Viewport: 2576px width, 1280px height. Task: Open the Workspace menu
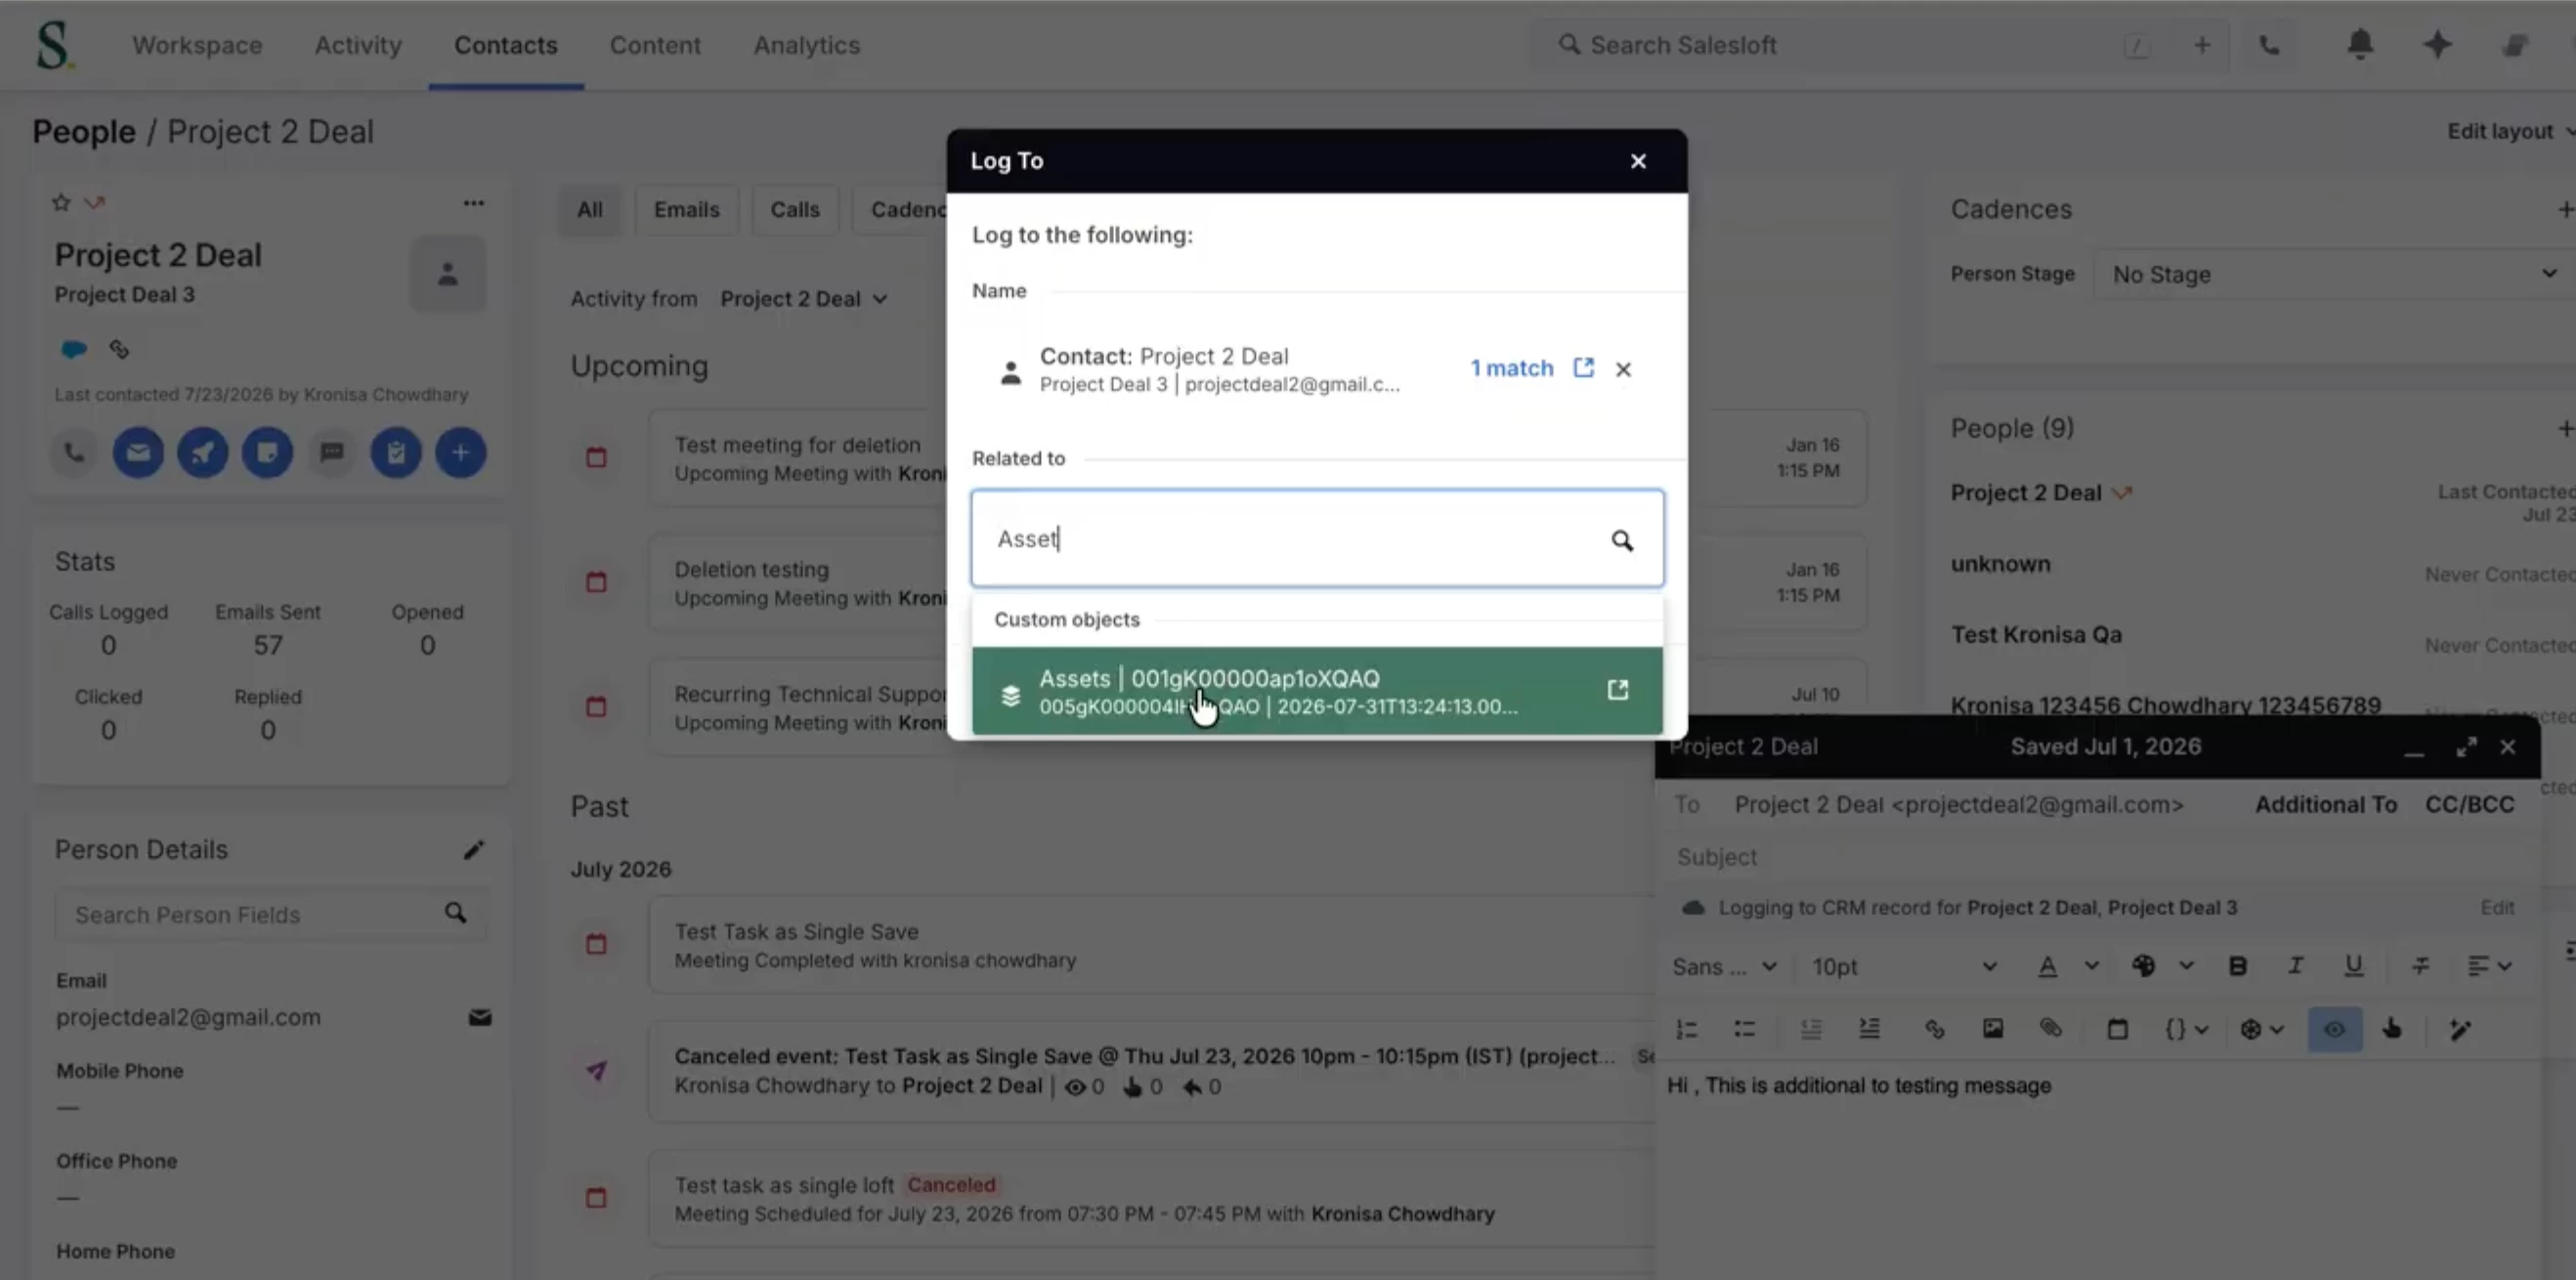coord(197,45)
